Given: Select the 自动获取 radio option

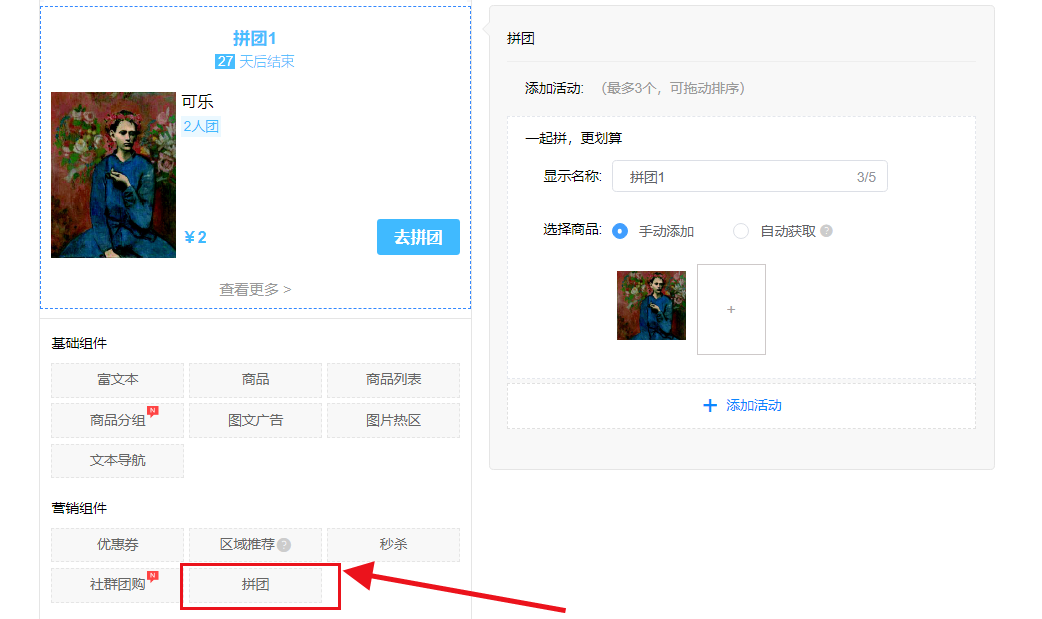Looking at the screenshot, I should pyautogui.click(x=741, y=231).
